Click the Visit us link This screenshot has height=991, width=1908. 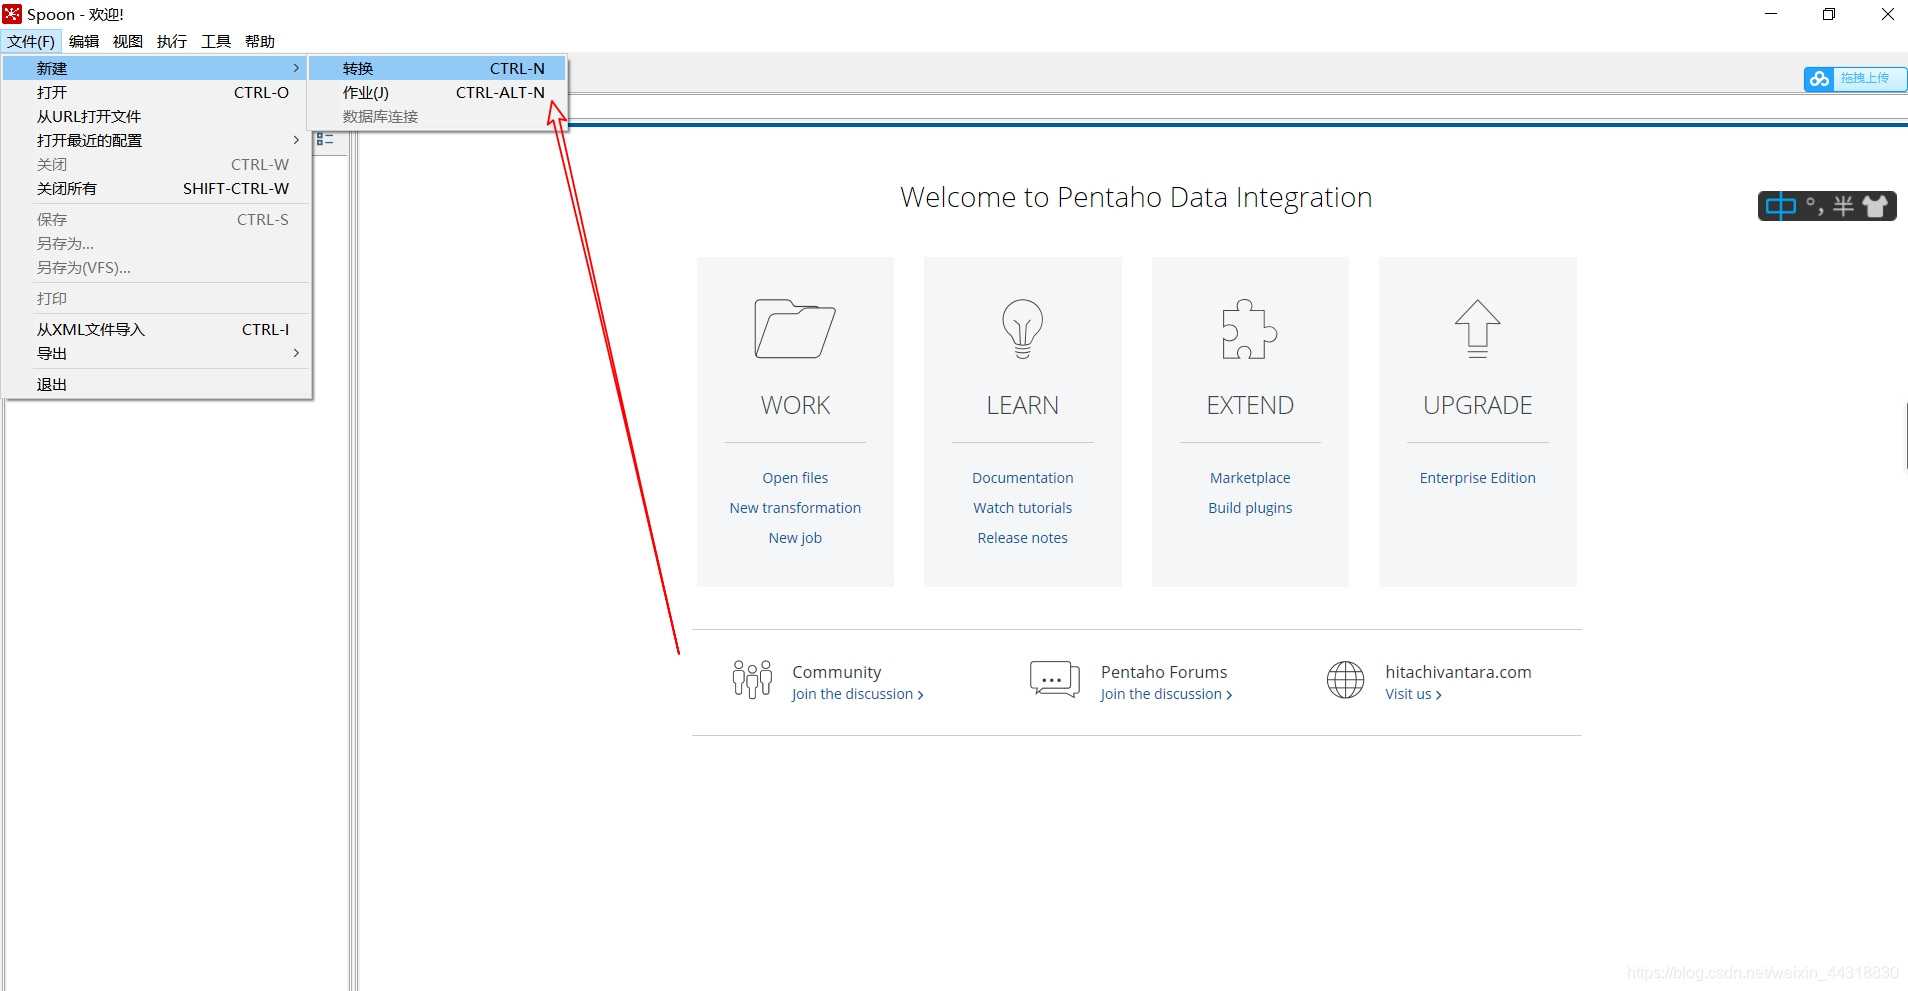tap(1413, 694)
